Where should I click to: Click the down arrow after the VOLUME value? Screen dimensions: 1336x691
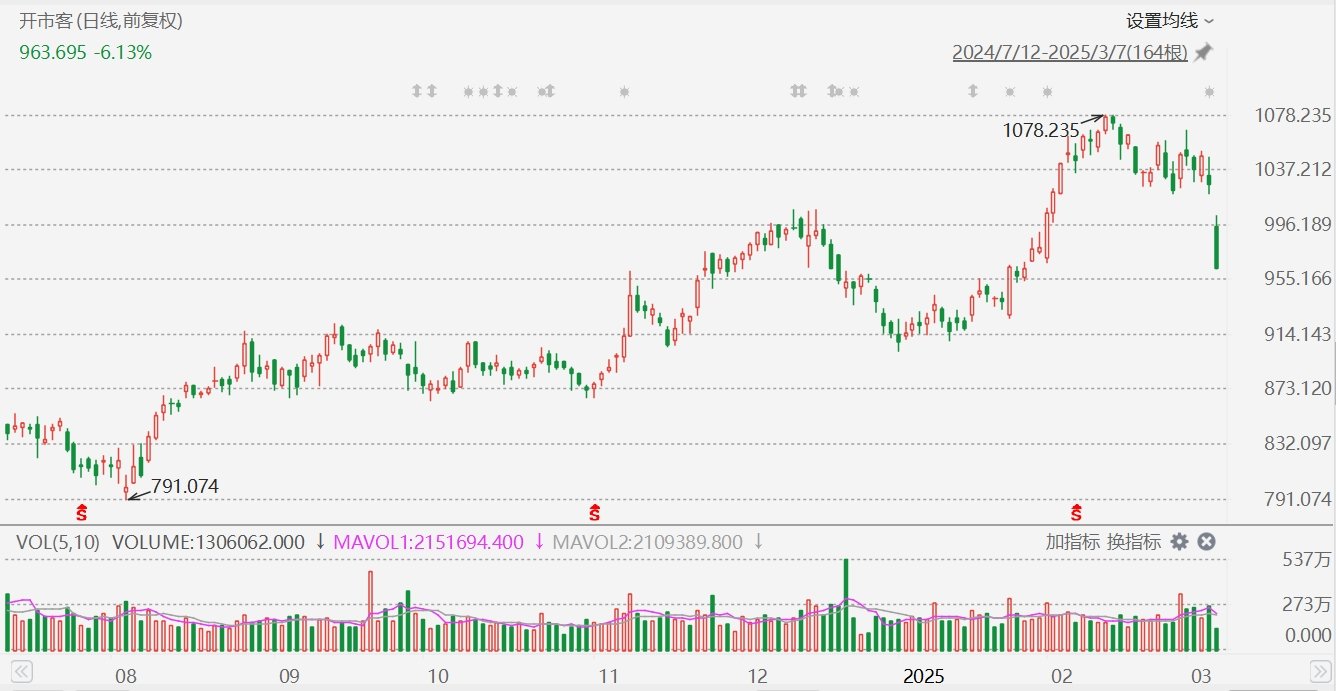[320, 542]
